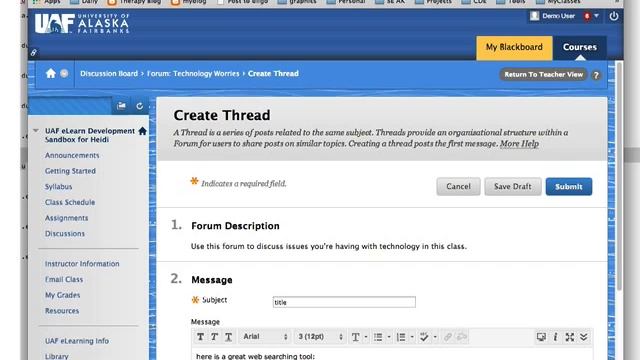Click the fullscreen expand icon in editor

click(570, 337)
